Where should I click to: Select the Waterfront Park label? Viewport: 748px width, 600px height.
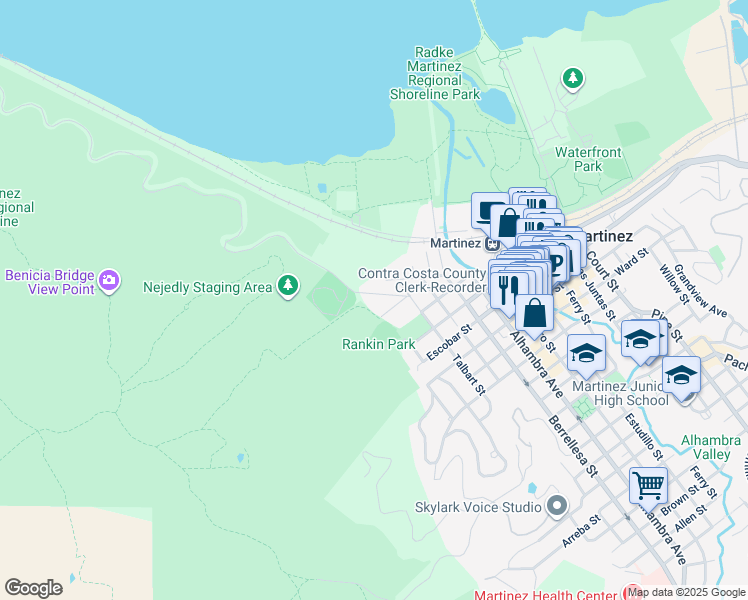pyautogui.click(x=588, y=159)
